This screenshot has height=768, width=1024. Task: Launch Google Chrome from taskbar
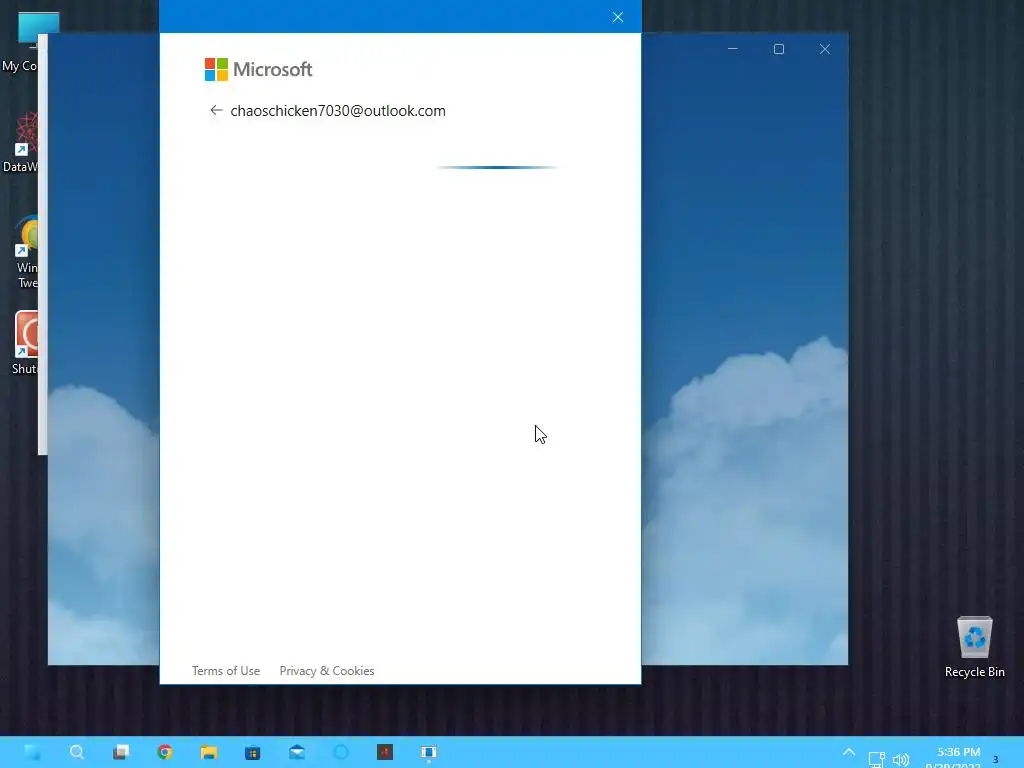click(x=165, y=752)
